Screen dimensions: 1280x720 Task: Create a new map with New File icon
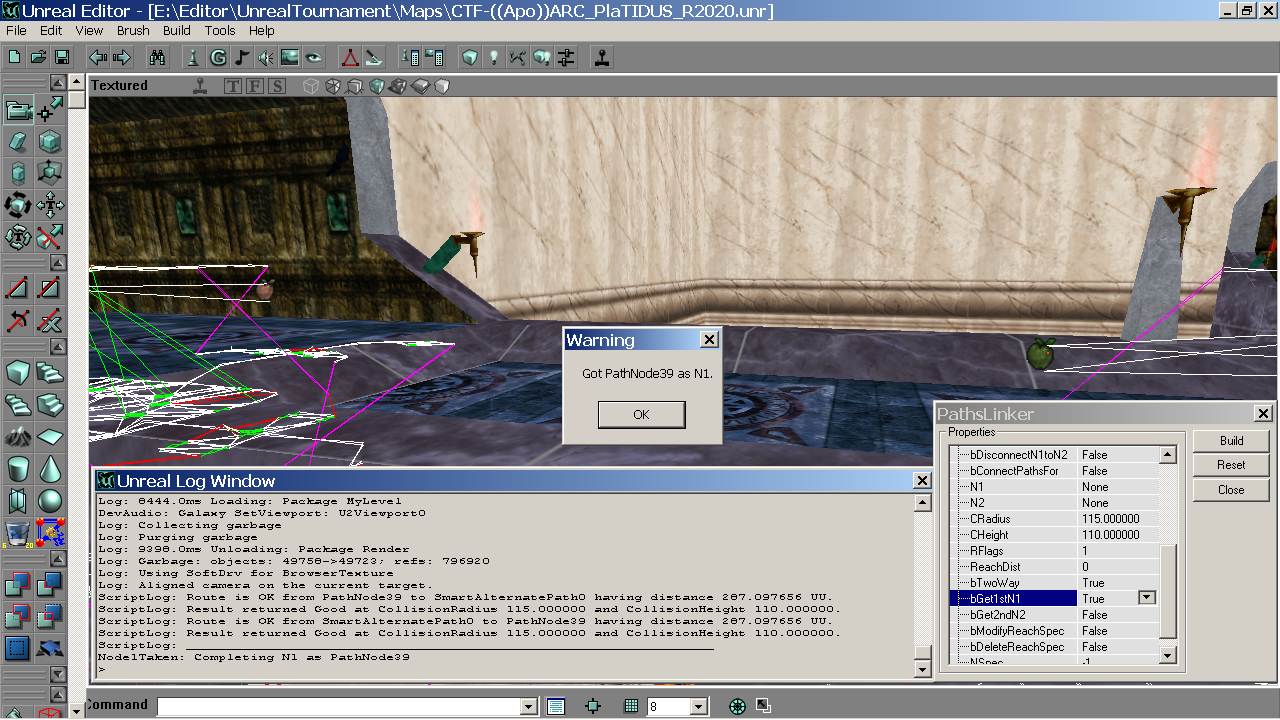[x=15, y=57]
